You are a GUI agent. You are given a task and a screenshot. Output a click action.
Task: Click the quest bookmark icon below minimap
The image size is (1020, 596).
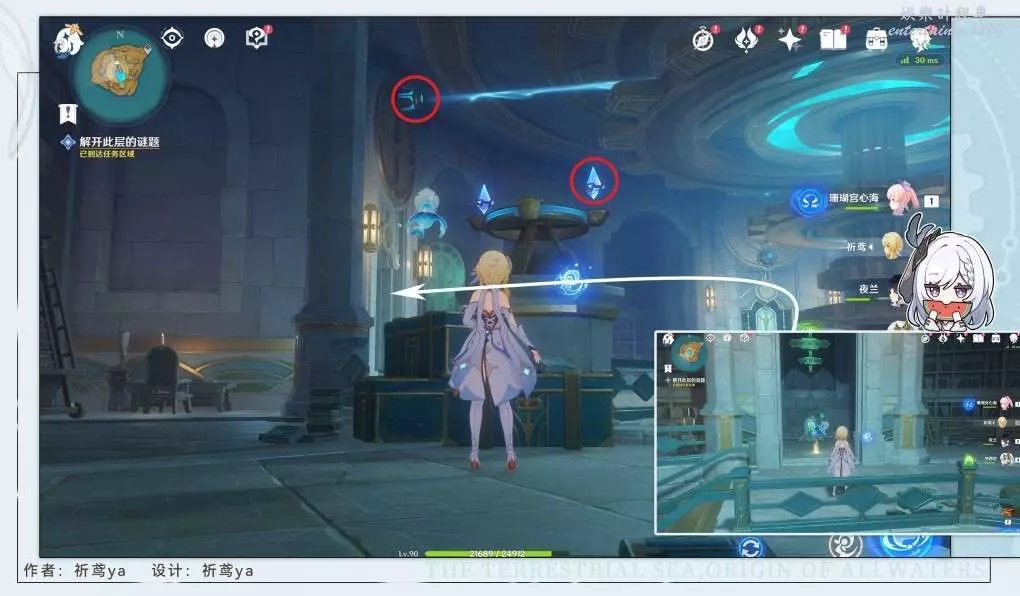click(x=68, y=112)
